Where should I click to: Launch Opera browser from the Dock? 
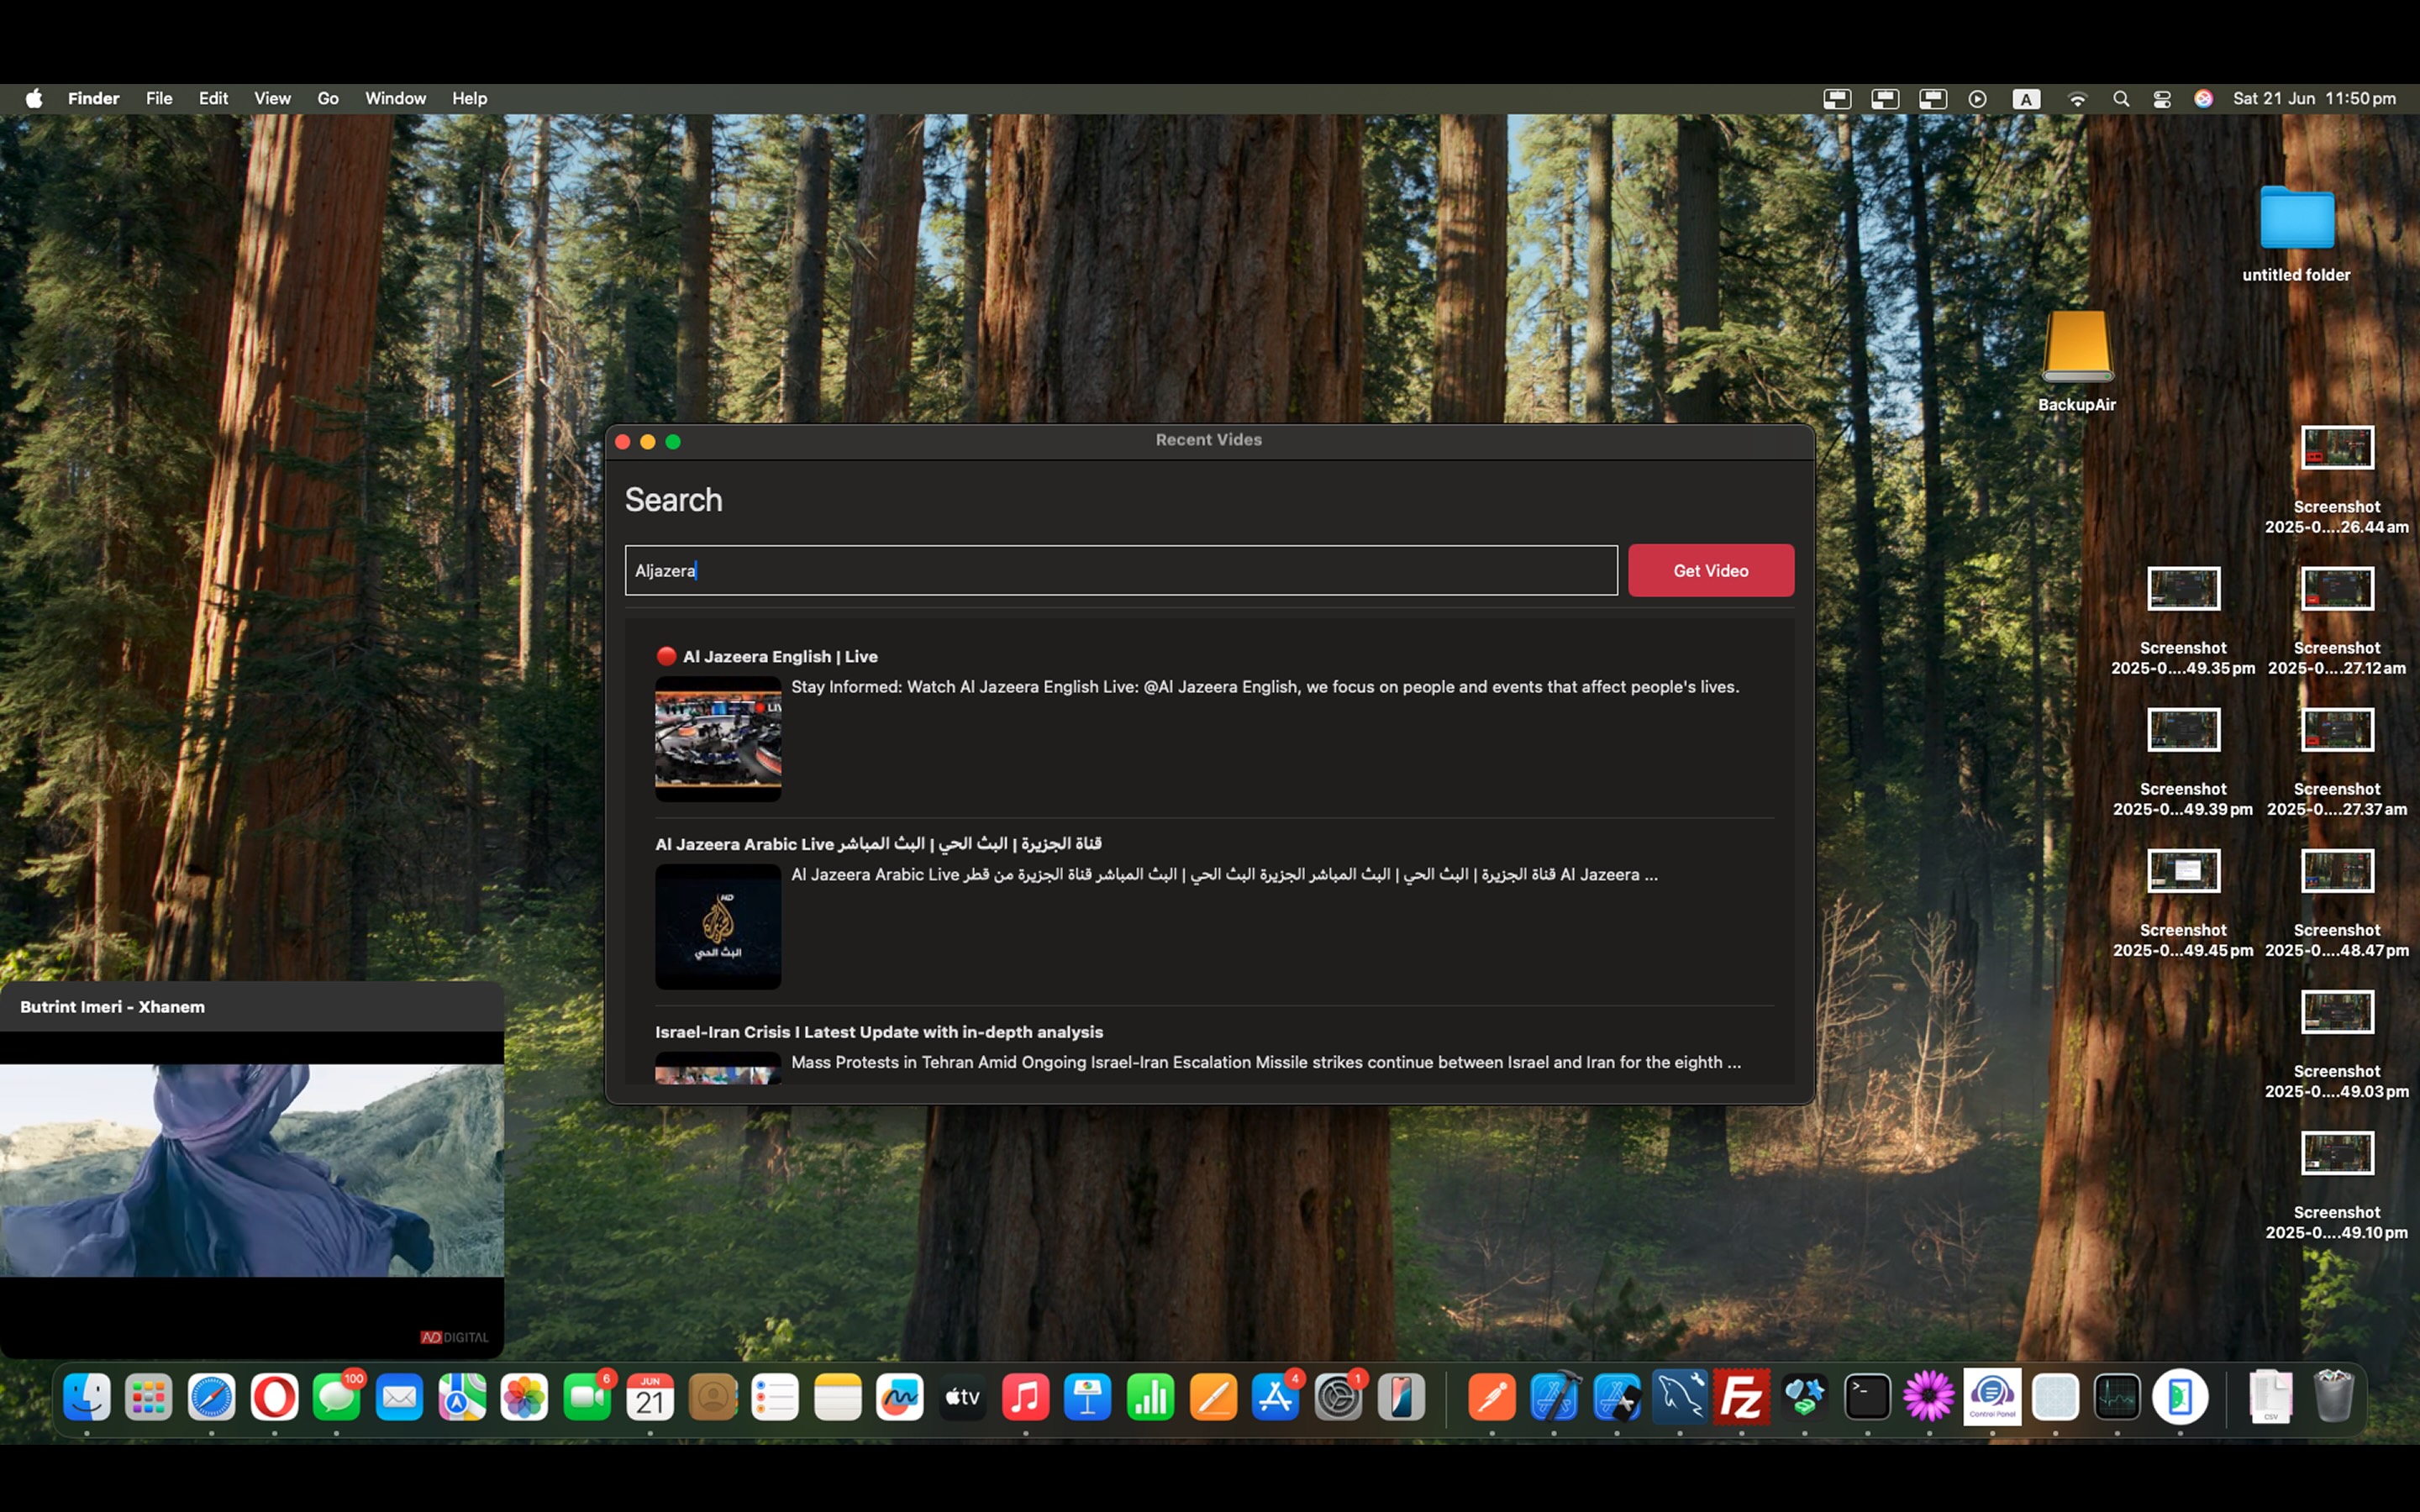(274, 1397)
